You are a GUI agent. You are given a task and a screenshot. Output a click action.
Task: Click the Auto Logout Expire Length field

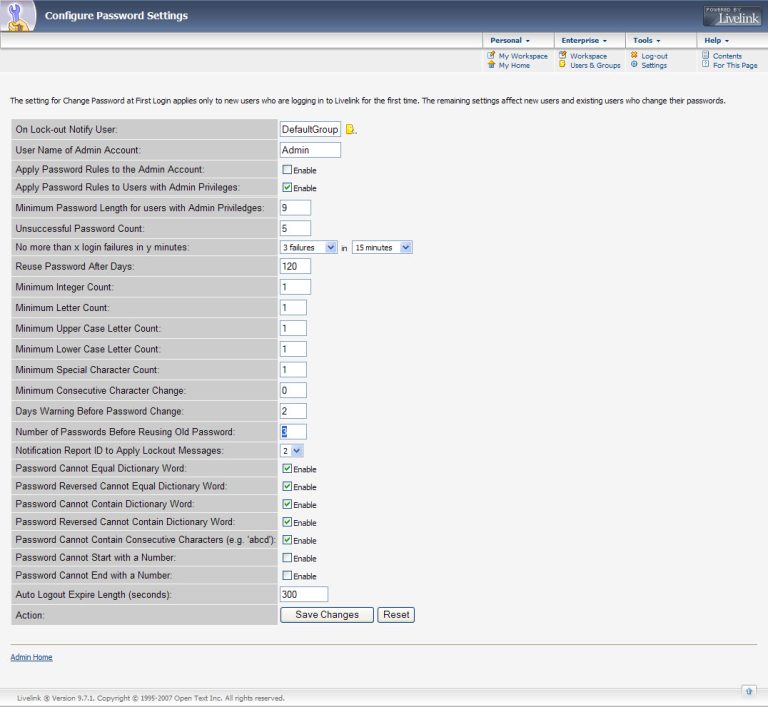pyautogui.click(x=304, y=594)
